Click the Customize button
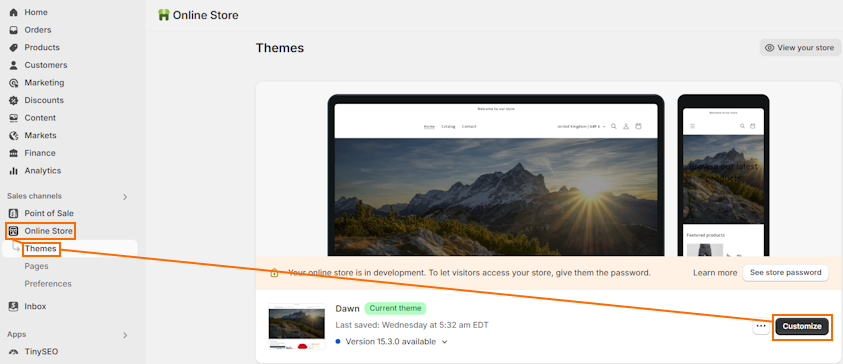This screenshot has height=364, width=843. pos(802,326)
